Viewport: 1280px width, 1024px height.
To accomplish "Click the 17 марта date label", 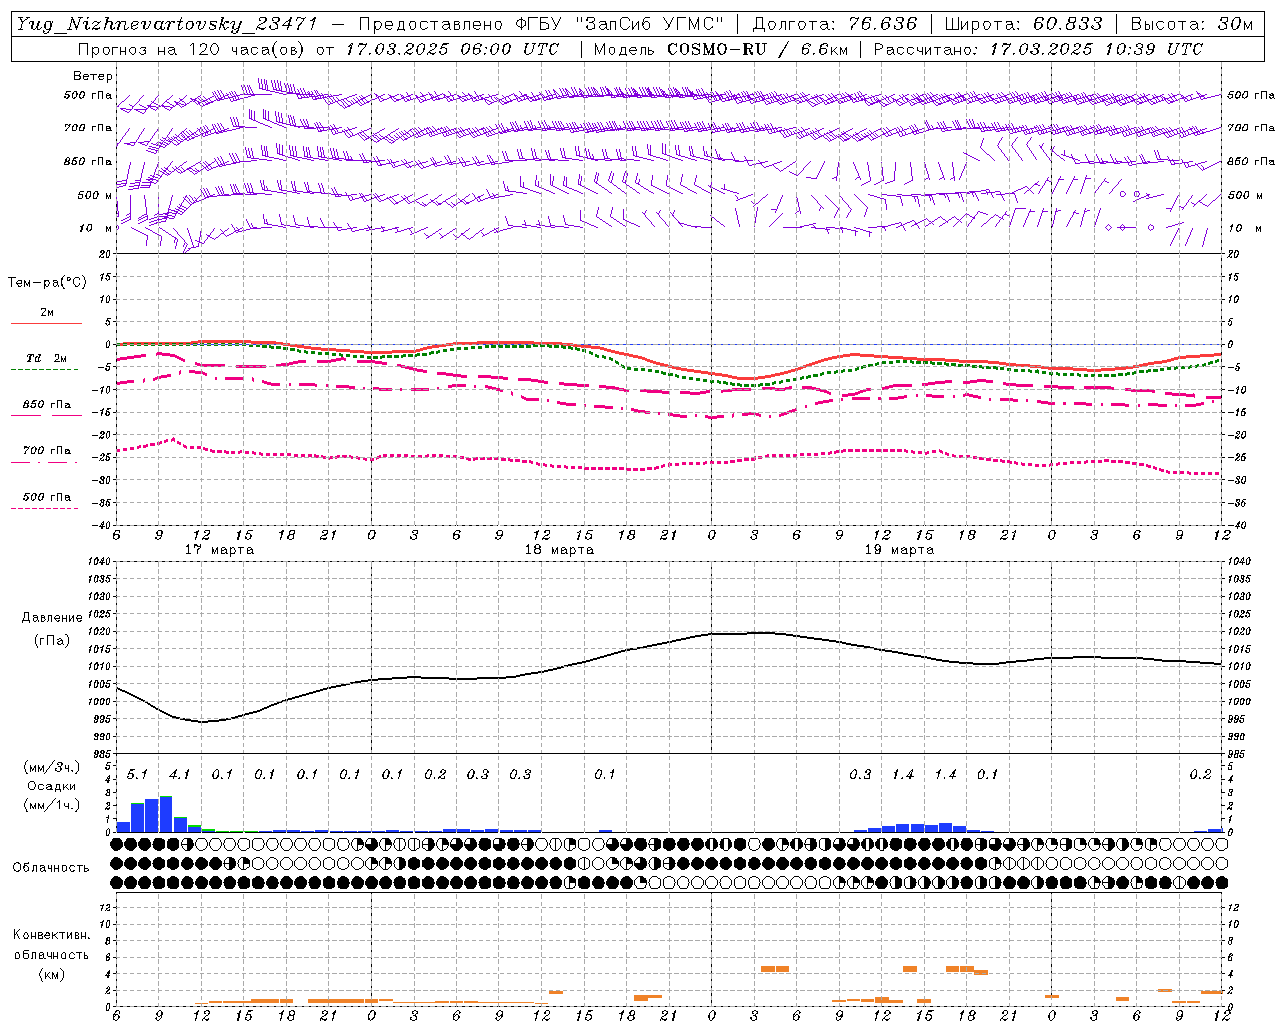I will pyautogui.click(x=220, y=550).
